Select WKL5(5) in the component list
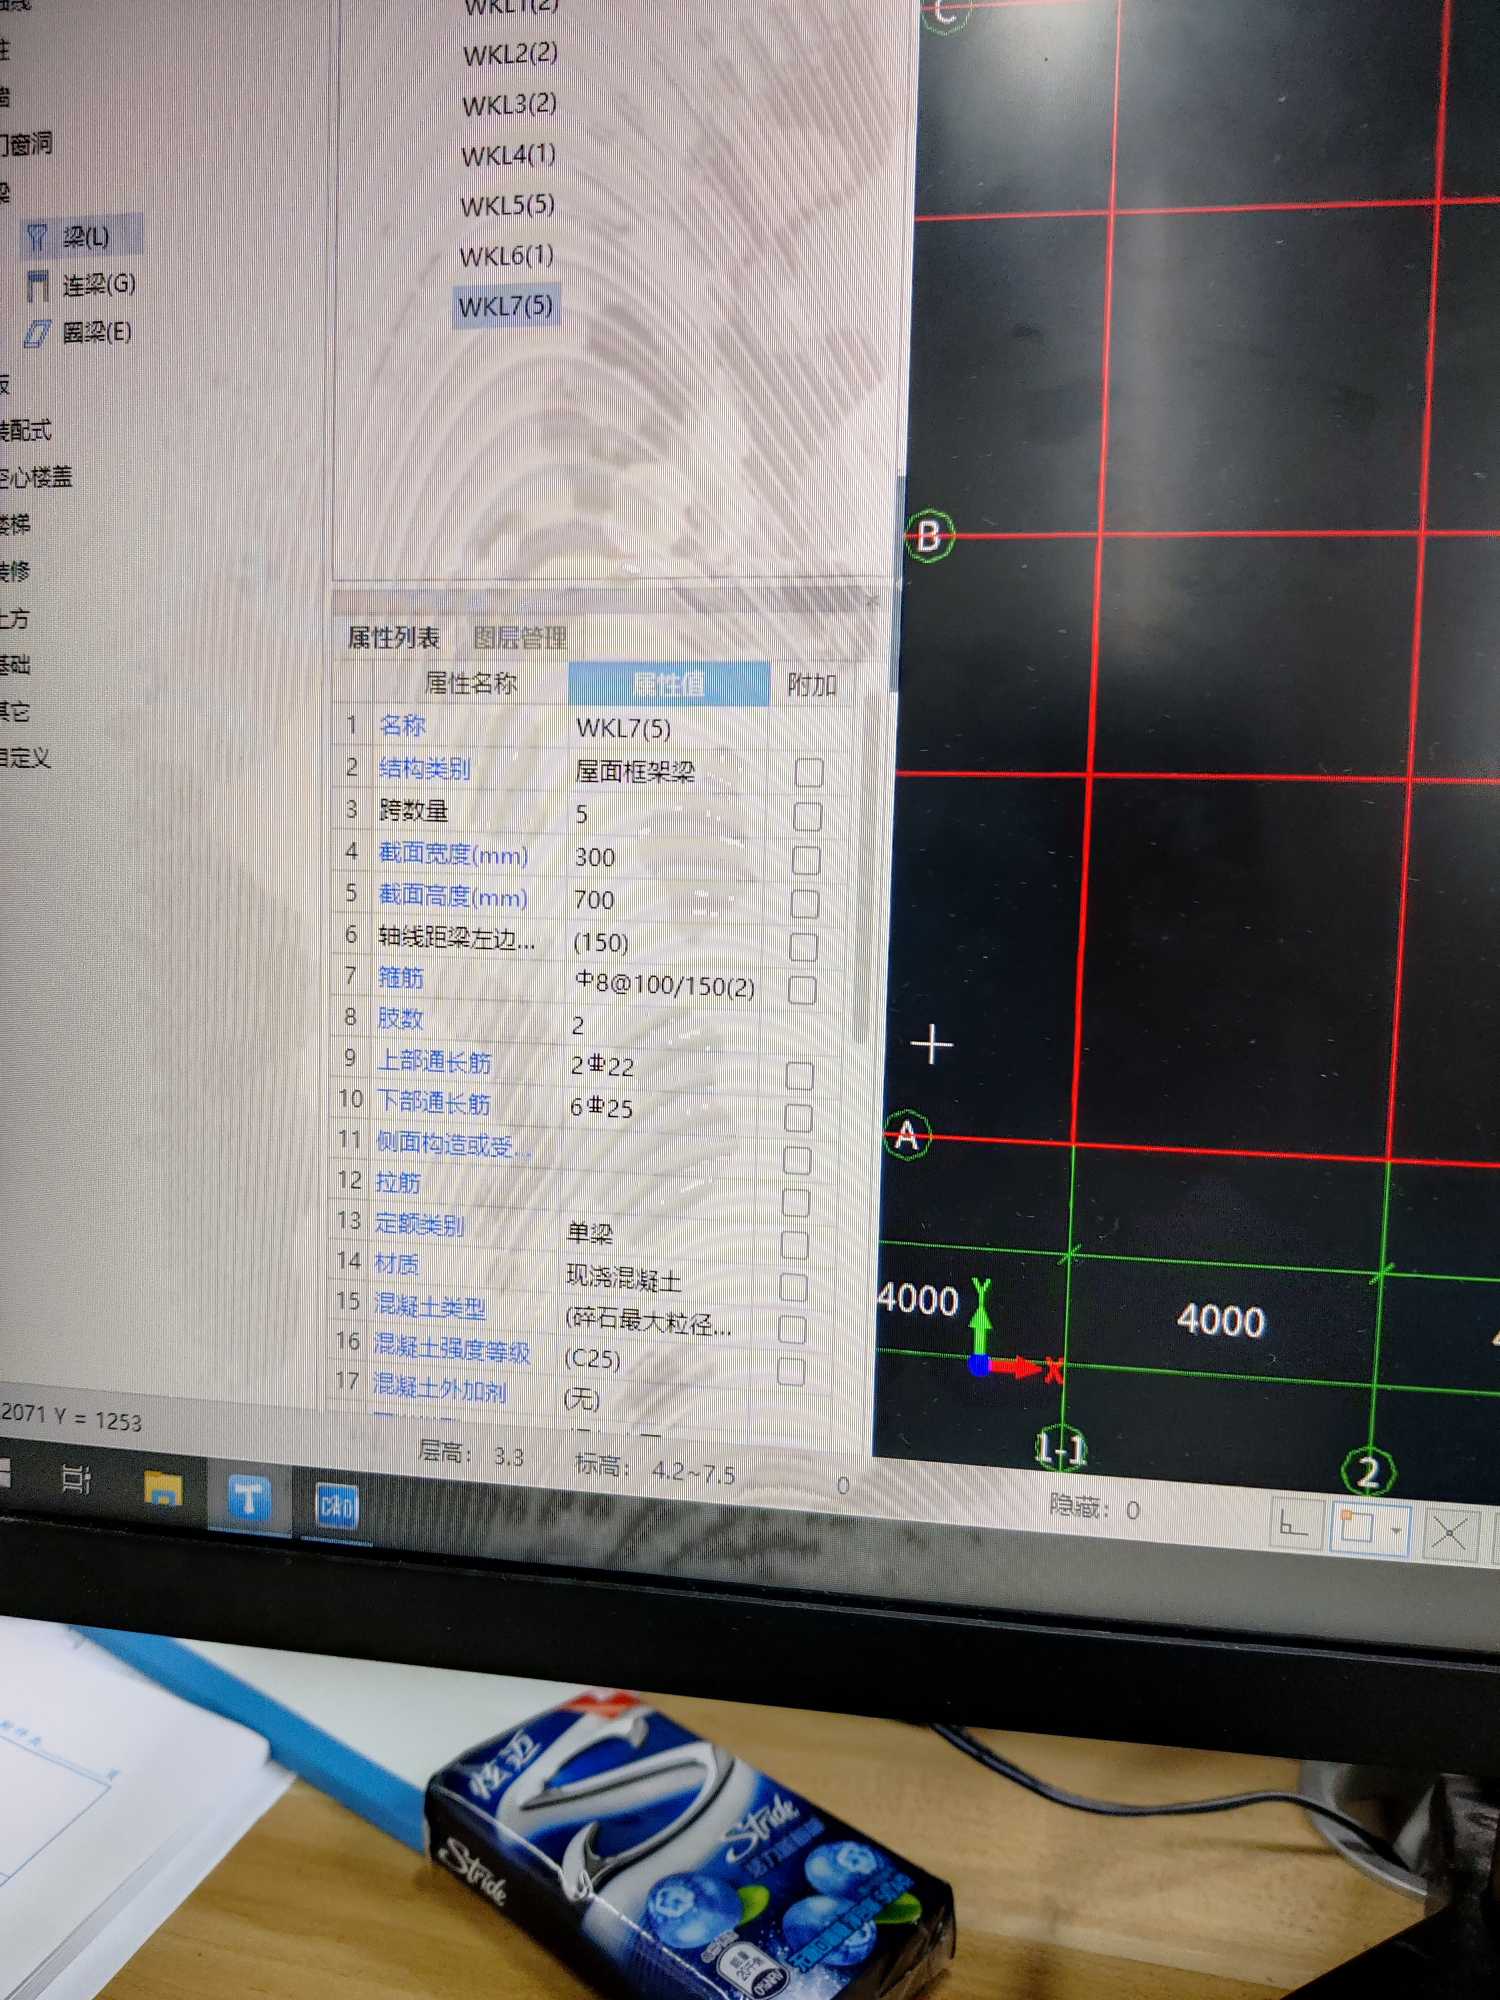Screen dimensions: 1500x2000 click(508, 205)
